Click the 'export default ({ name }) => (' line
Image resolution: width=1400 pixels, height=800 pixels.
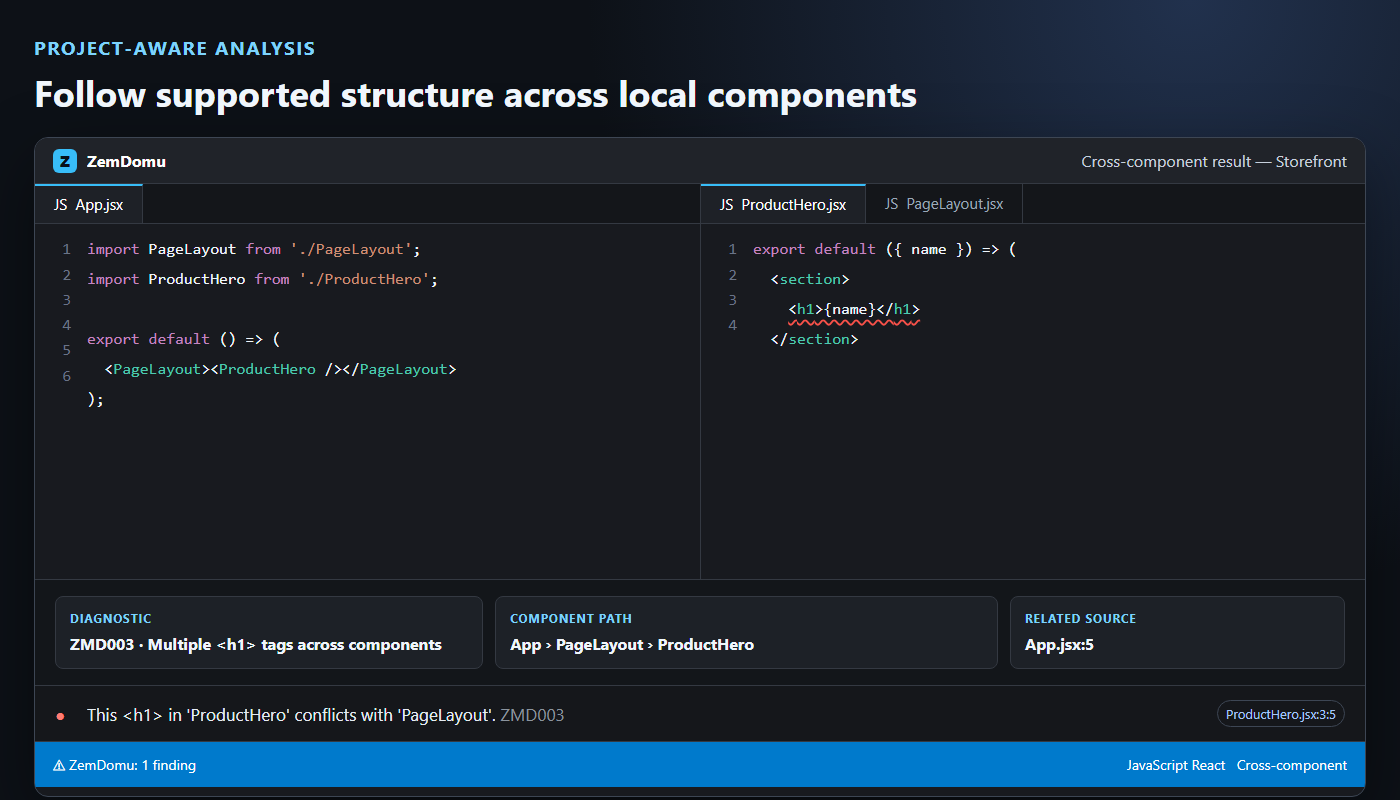885,249
